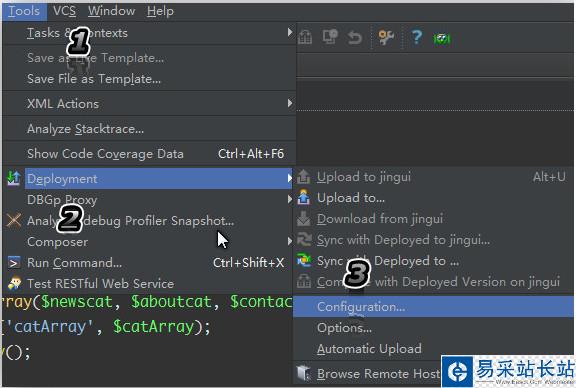Image resolution: width=576 pixels, height=388 pixels.
Task: Click the Alt+U shortcut label
Action: tap(549, 177)
